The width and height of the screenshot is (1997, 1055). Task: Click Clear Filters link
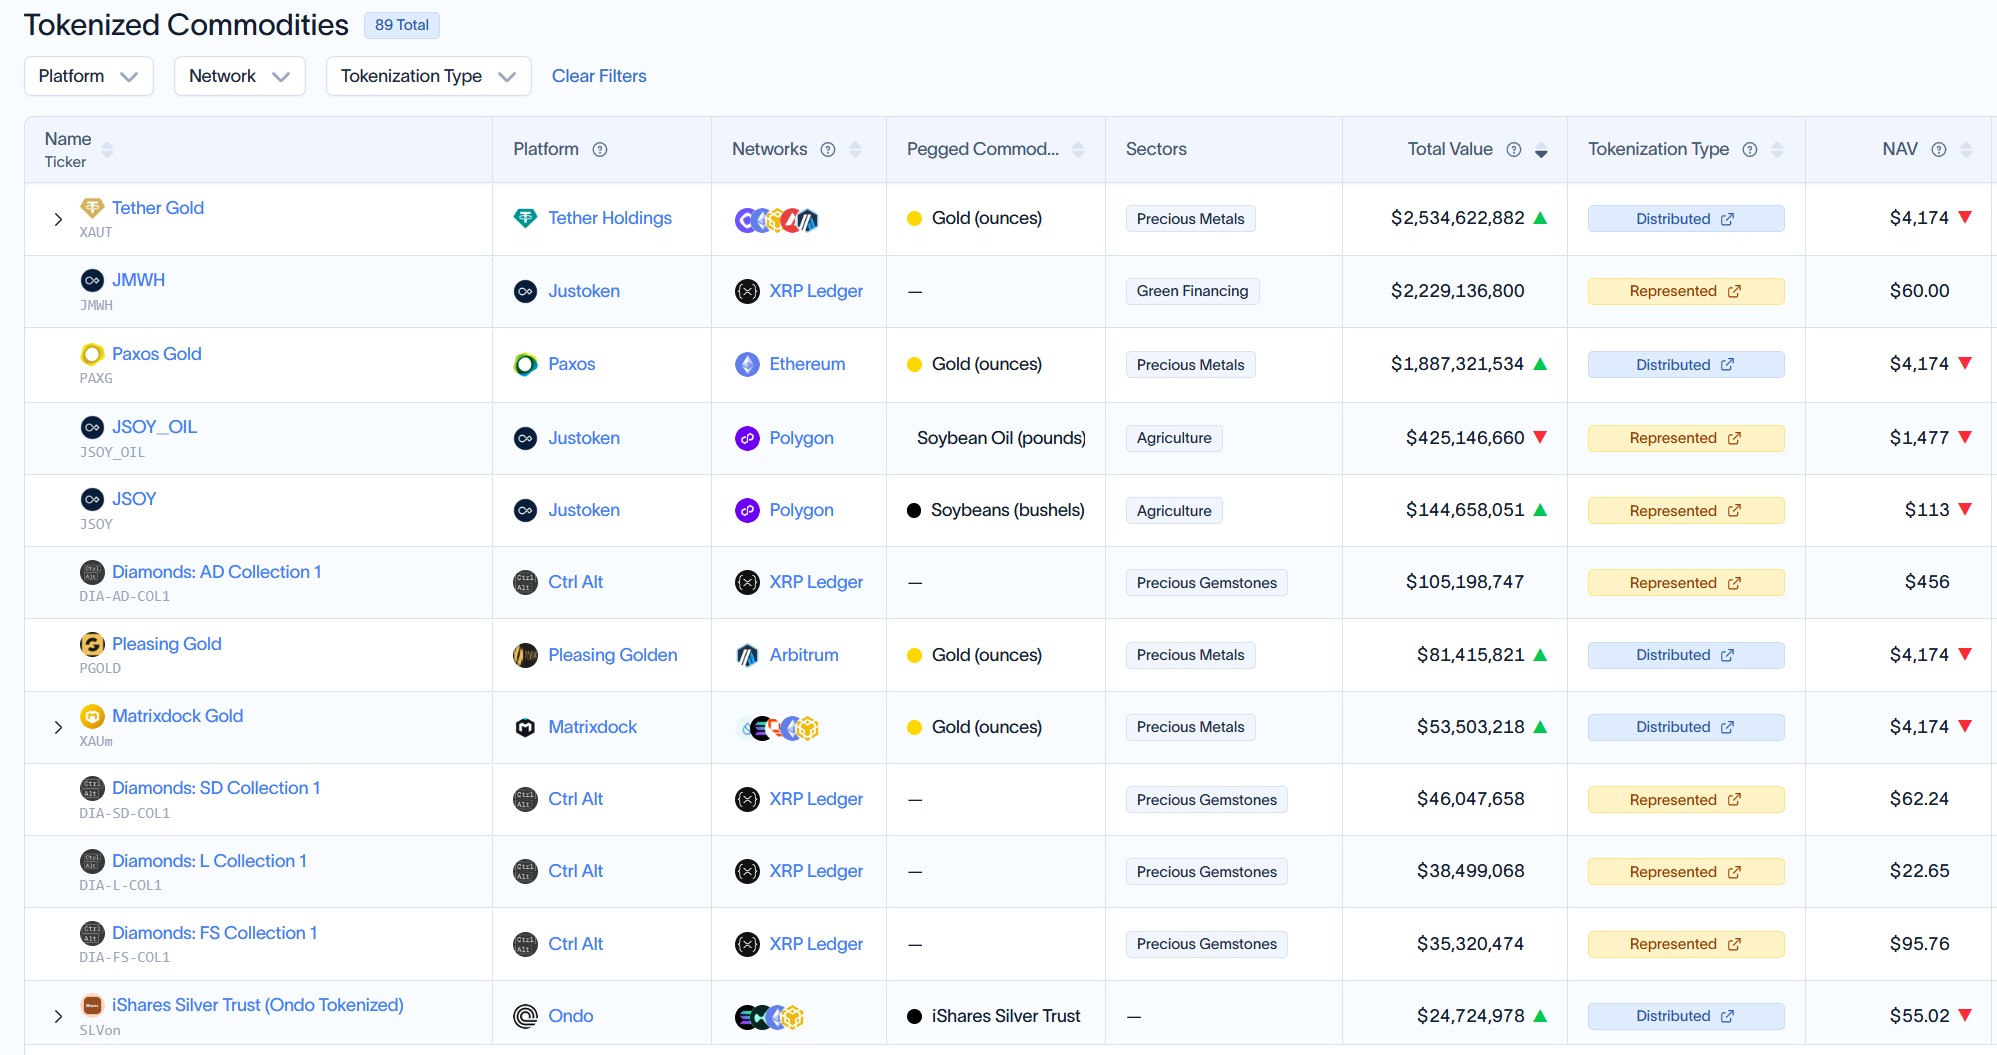point(599,76)
